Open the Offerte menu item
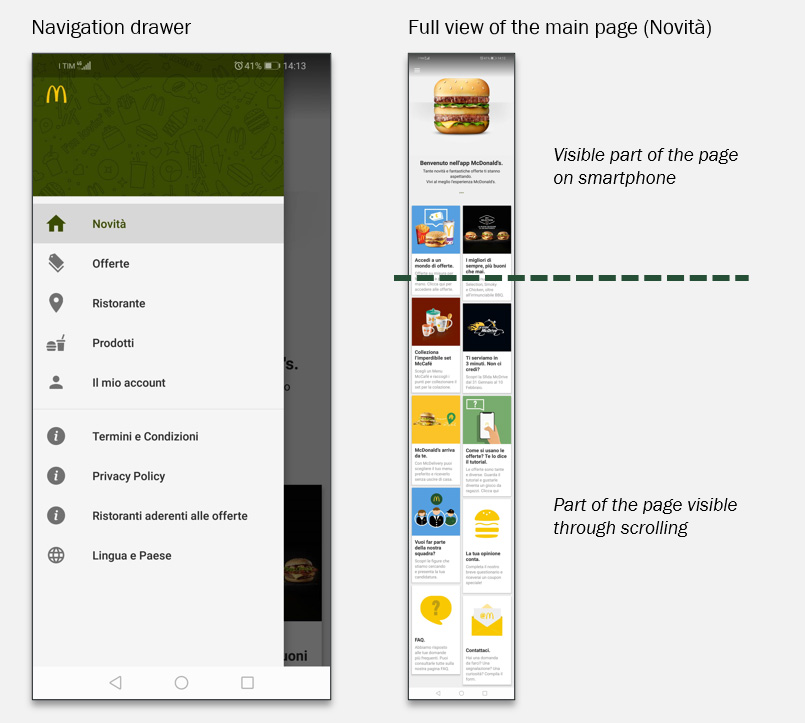805x723 pixels. pos(111,263)
